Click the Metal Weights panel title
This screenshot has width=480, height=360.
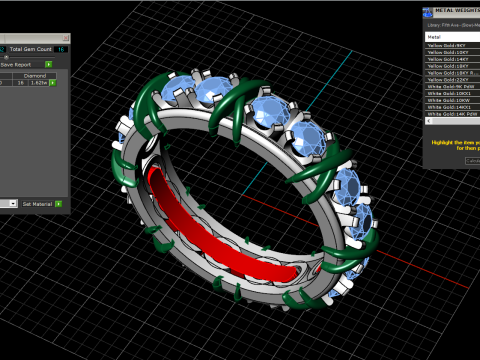[457, 10]
